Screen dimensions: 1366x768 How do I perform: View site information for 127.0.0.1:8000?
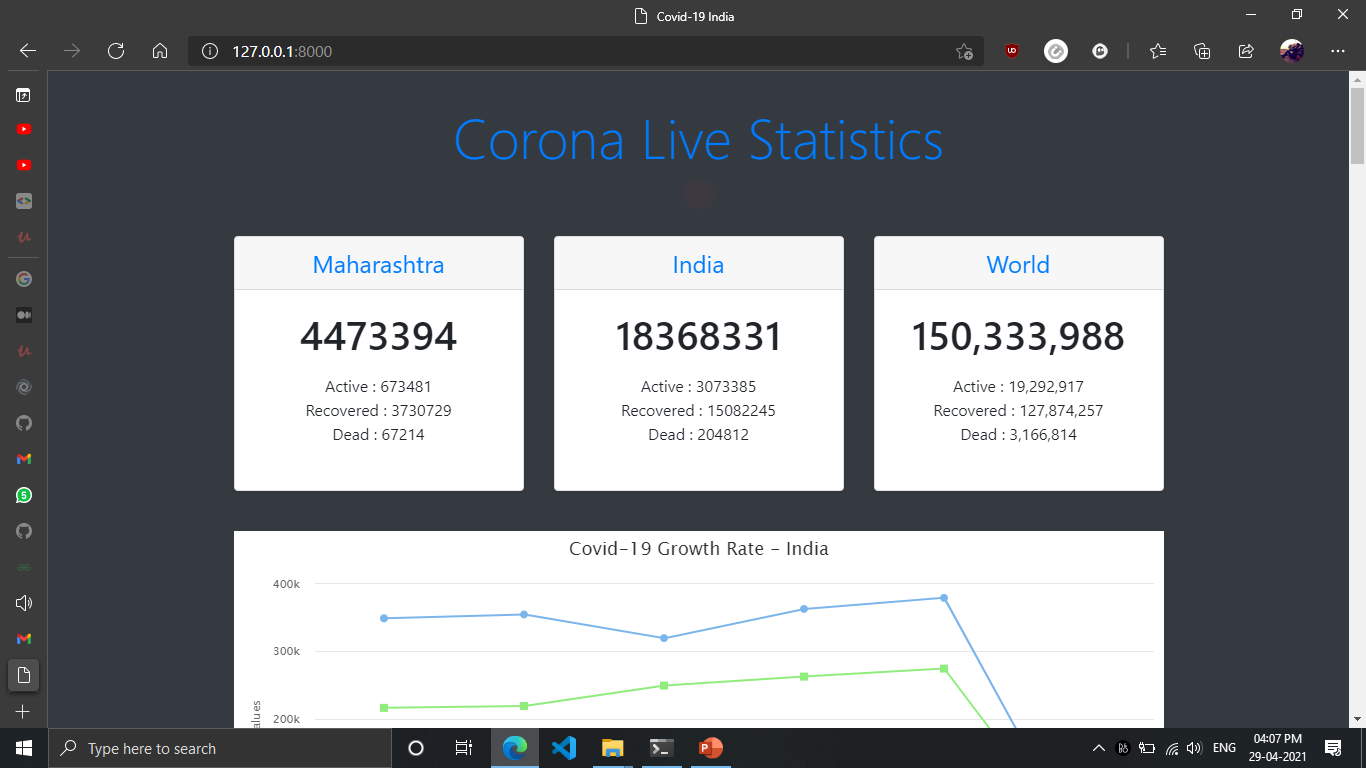click(207, 51)
